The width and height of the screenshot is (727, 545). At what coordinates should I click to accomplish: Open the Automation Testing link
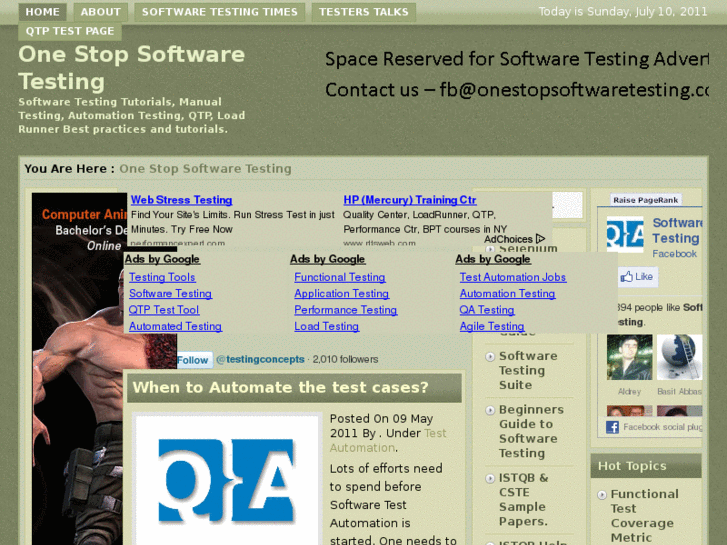[x=507, y=293]
